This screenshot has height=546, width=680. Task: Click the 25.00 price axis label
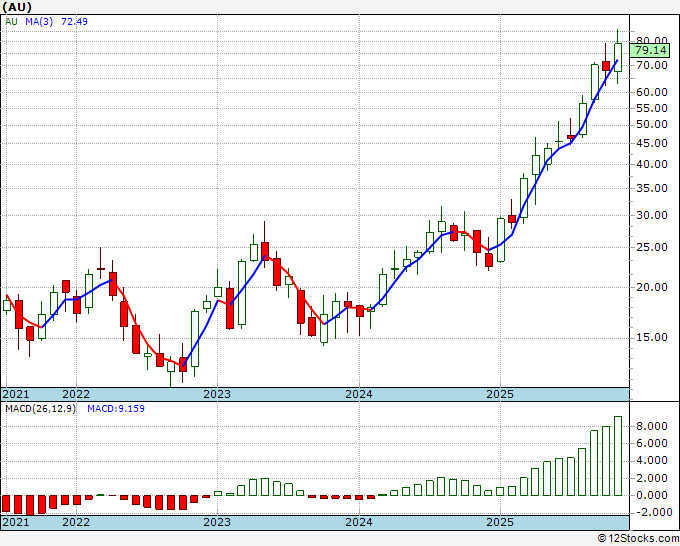(x=651, y=247)
